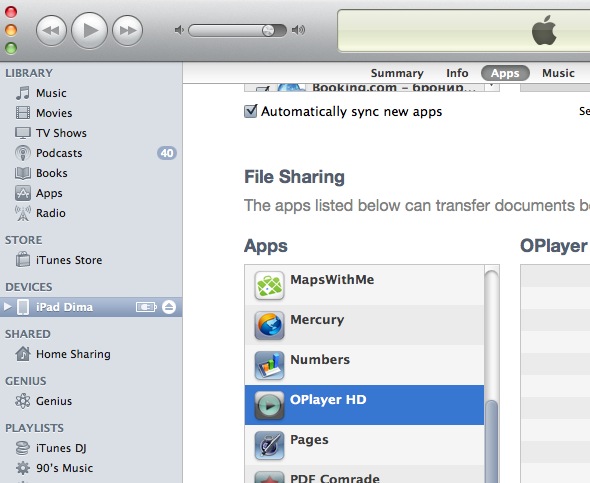Viewport: 590px width, 483px height.
Task: Select the TV Shows screen icon
Action: [x=23, y=133]
